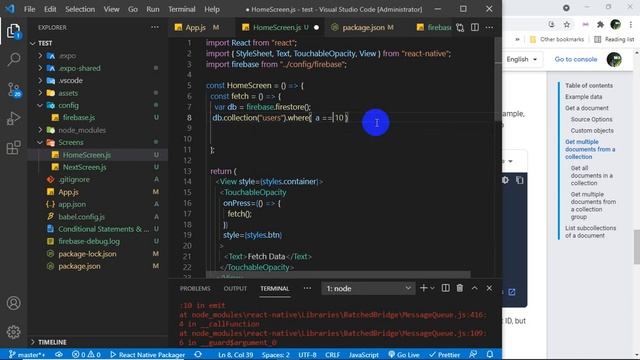Screen dimensions: 640x360
Task: Show more panel tabs ellipsis
Action: pos(307,288)
